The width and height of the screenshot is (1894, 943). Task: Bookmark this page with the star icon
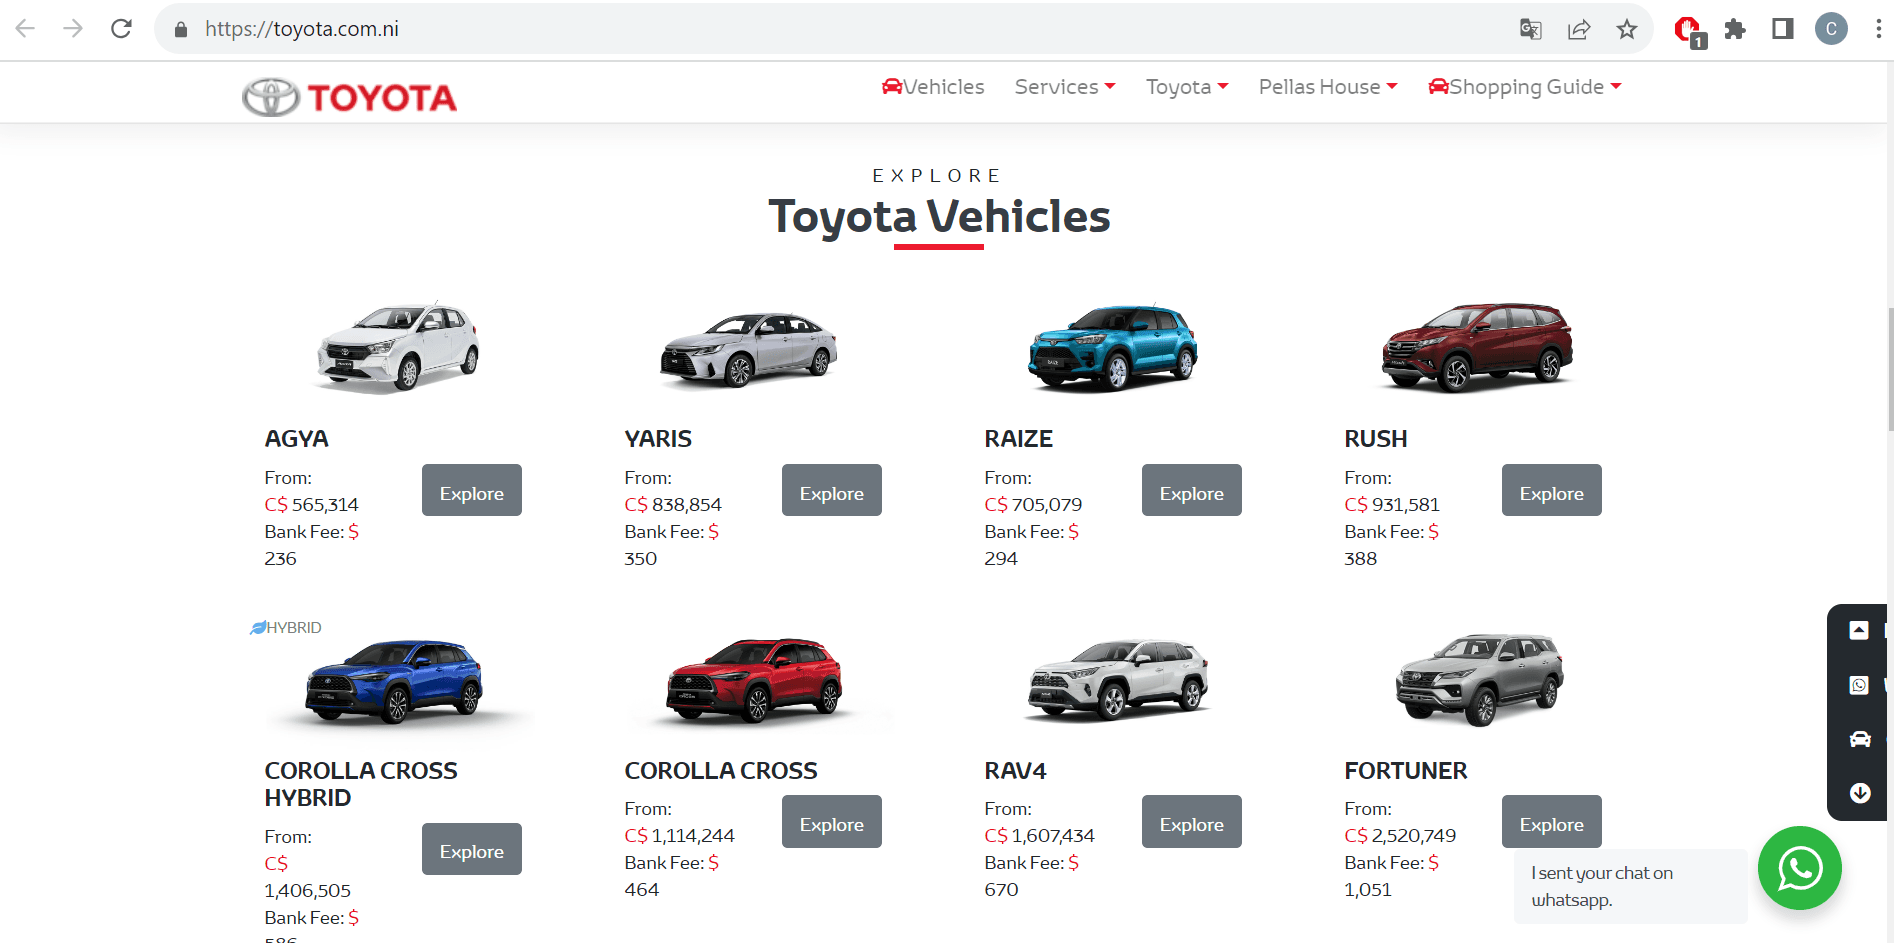click(x=1627, y=29)
